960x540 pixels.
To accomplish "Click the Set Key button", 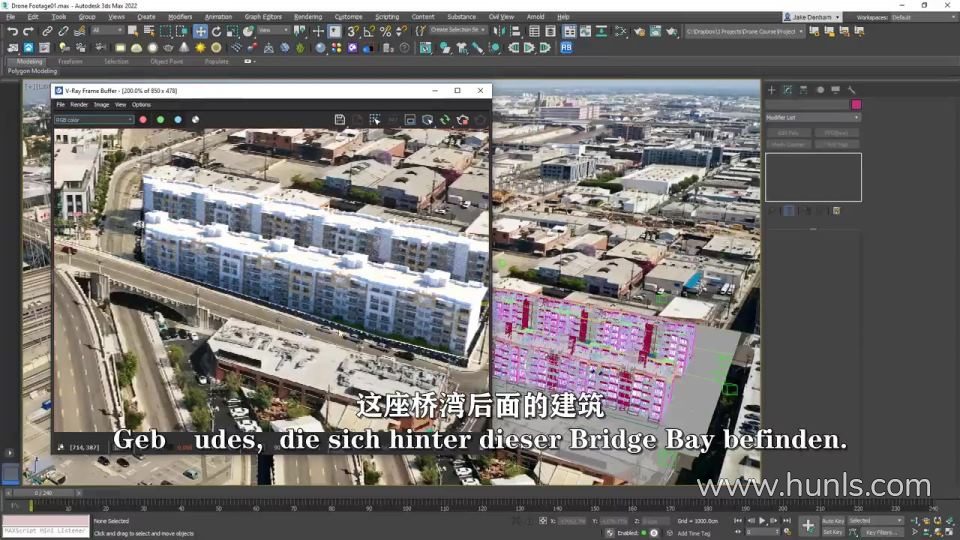I will [833, 532].
